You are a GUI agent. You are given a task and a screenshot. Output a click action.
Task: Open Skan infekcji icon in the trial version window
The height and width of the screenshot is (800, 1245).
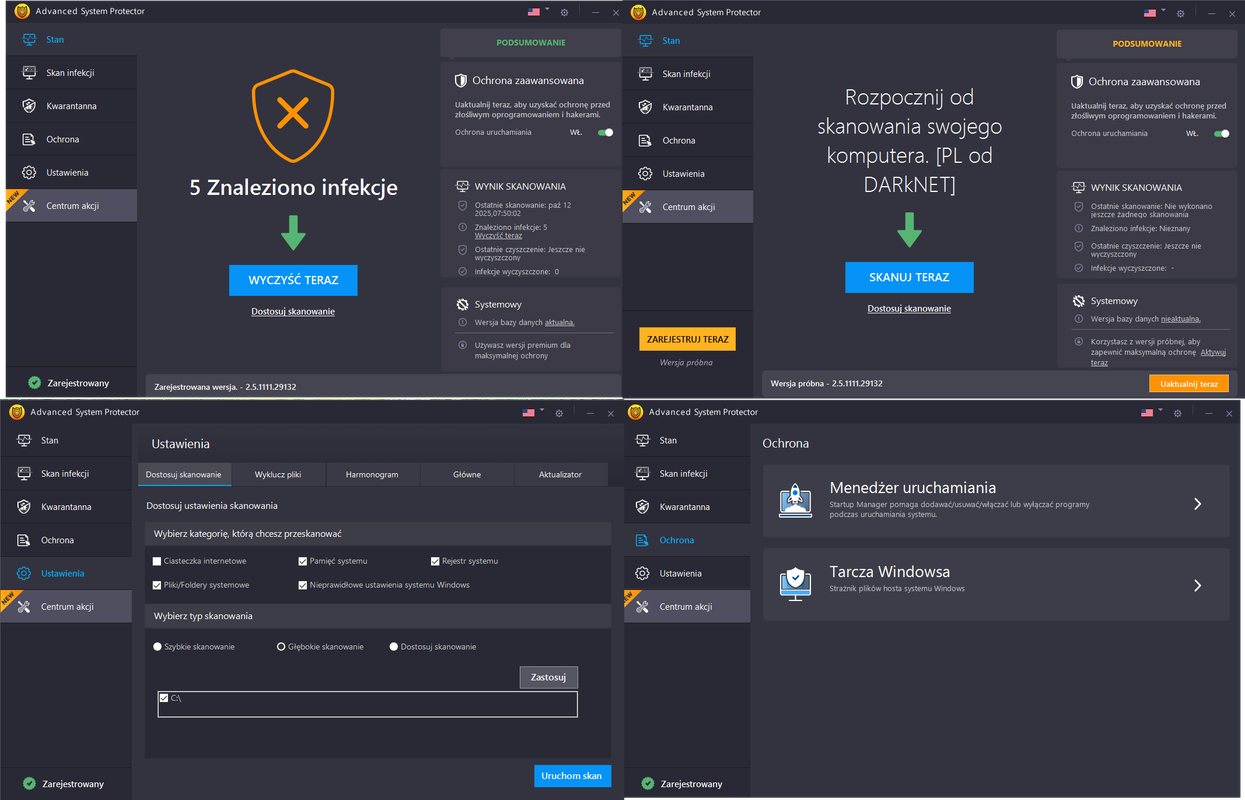point(645,74)
